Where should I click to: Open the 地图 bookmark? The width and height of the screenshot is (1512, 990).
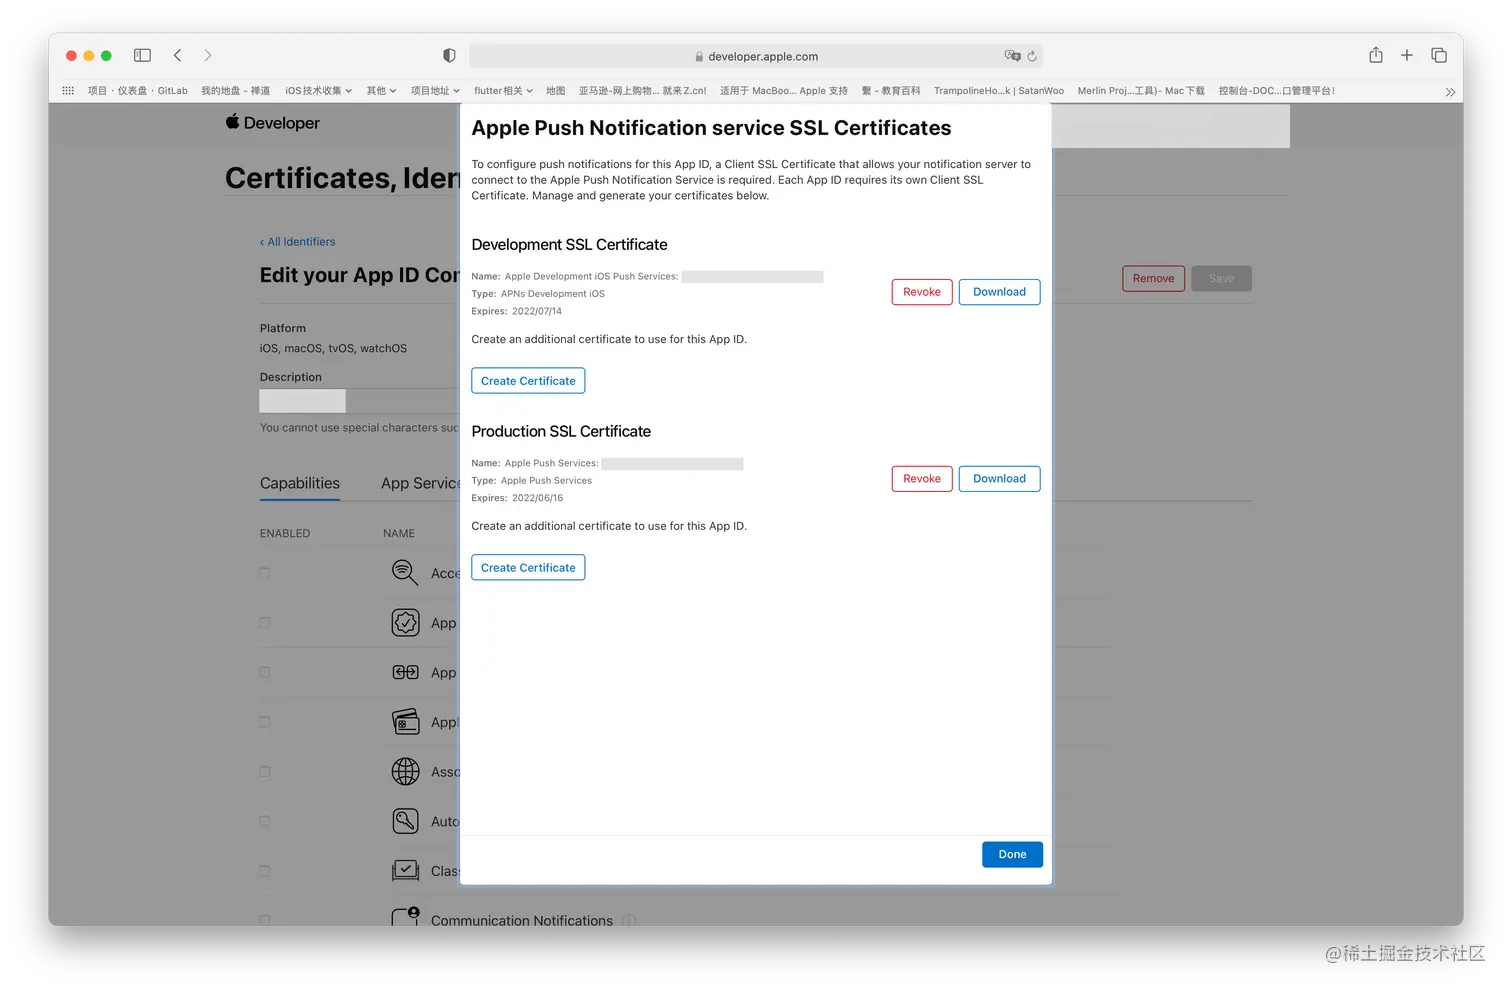point(555,90)
